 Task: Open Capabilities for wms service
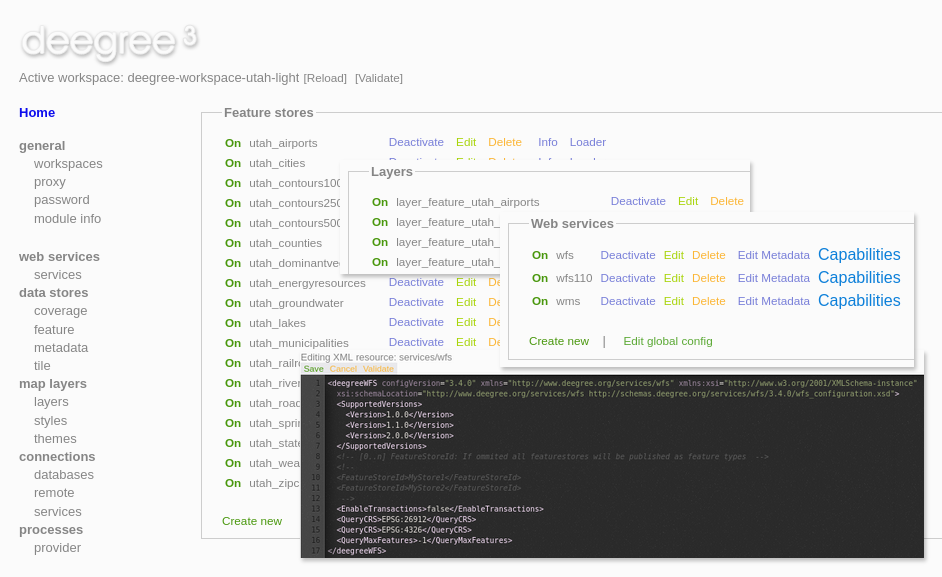859,300
